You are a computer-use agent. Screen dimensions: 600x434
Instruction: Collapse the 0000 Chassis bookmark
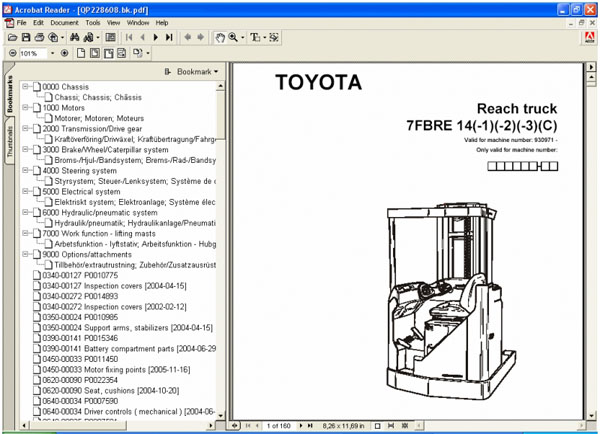(x=25, y=86)
